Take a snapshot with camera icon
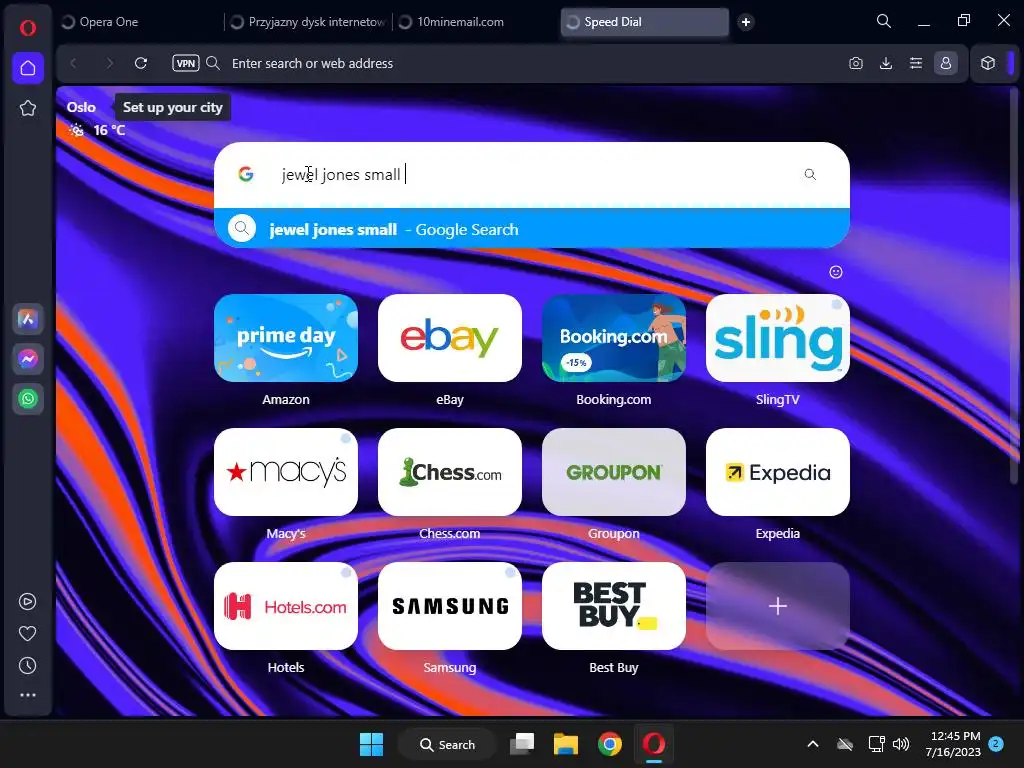This screenshot has width=1024, height=768. pyautogui.click(x=856, y=63)
